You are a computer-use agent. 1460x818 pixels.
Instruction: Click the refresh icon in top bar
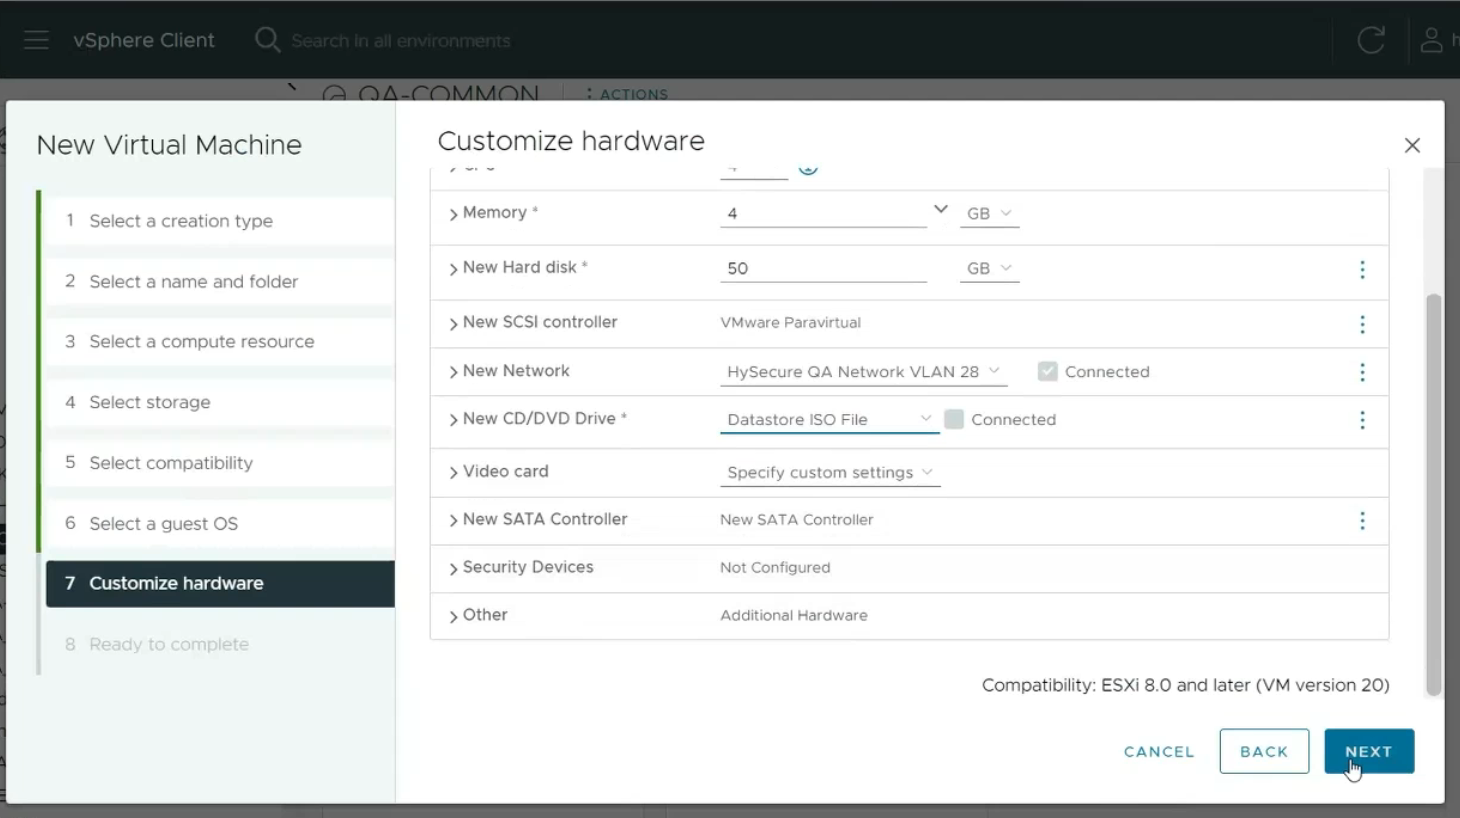click(1370, 40)
